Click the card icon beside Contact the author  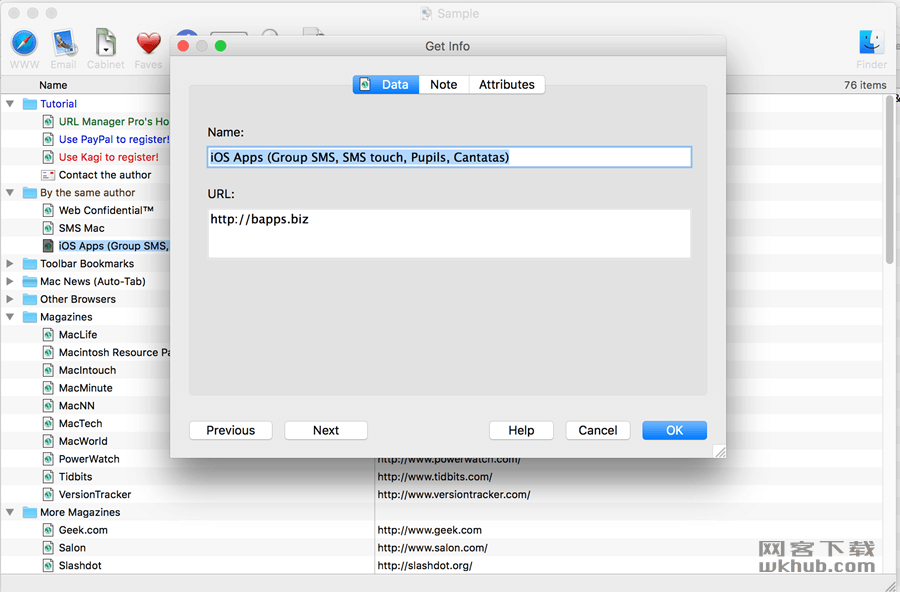[x=48, y=175]
